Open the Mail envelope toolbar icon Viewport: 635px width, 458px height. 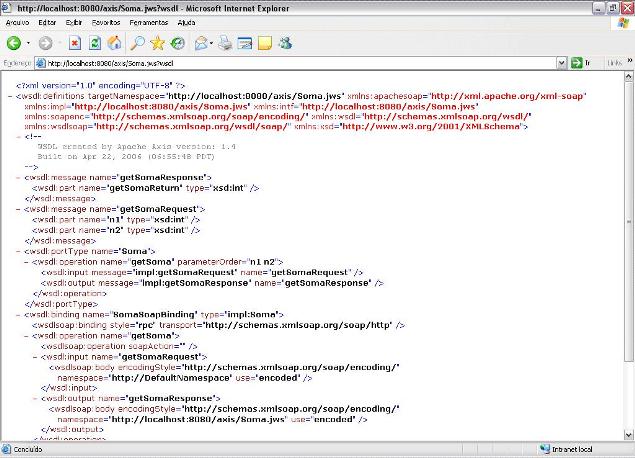click(203, 44)
